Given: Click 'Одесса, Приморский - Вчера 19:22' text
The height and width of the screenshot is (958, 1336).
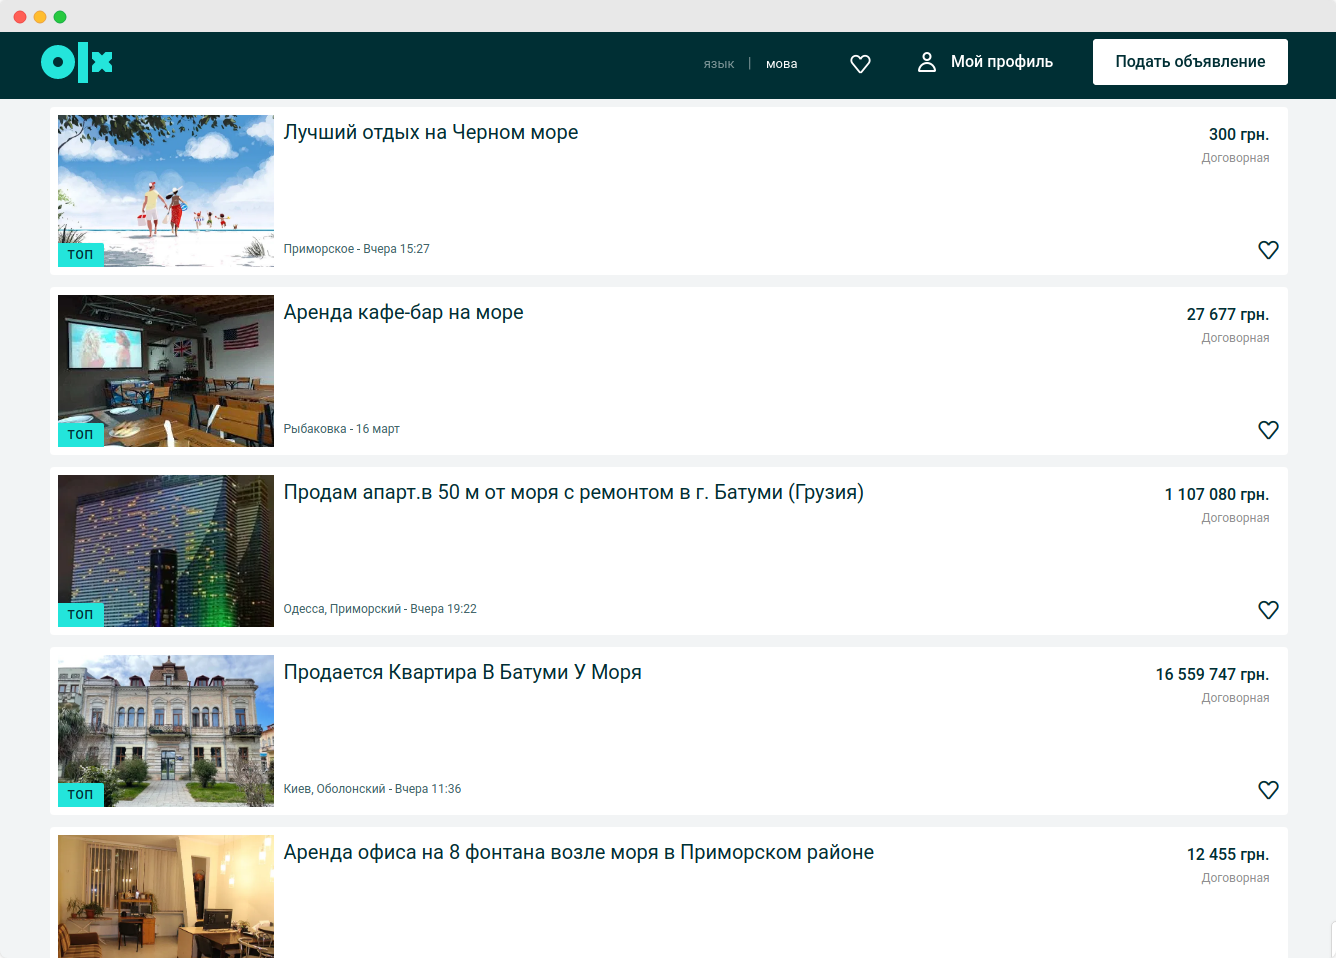Looking at the screenshot, I should pos(380,609).
